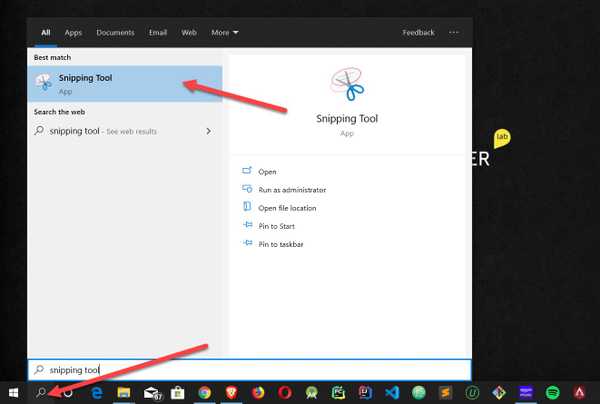Click the Feedback link
Viewport: 600px width, 404px height.
tap(418, 33)
